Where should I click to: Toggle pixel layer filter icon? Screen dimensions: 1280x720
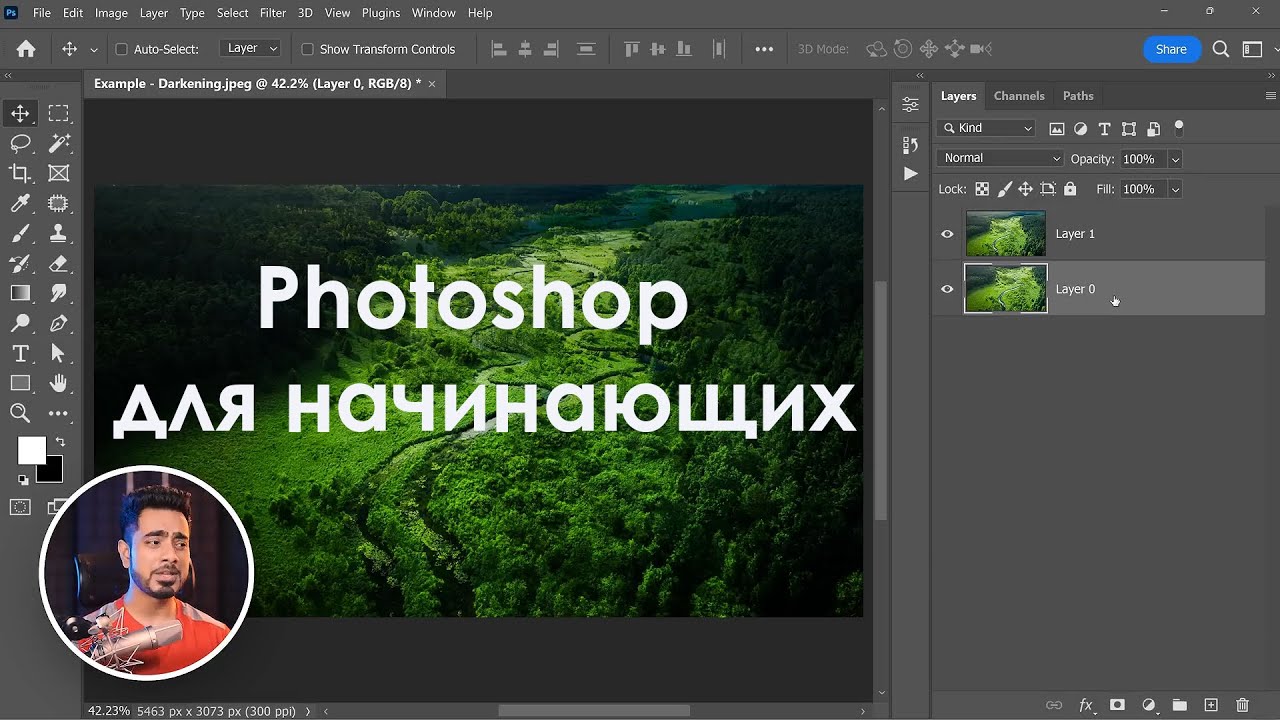click(1056, 129)
